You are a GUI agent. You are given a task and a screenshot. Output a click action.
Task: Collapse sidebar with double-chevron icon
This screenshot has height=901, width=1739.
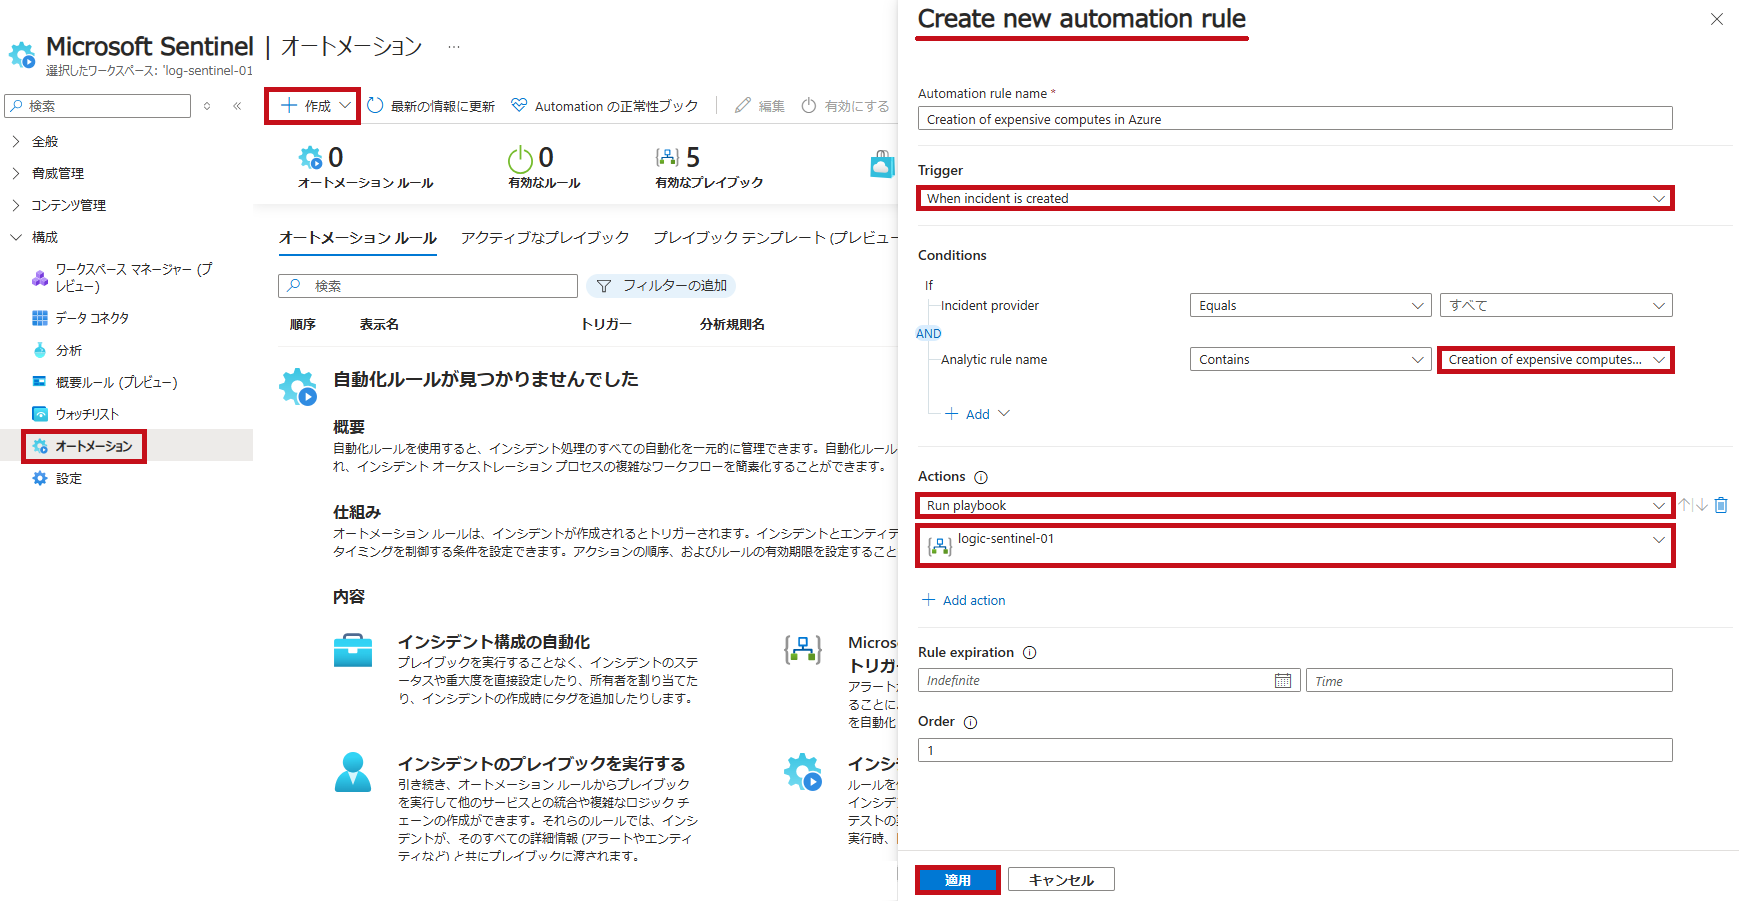[237, 106]
